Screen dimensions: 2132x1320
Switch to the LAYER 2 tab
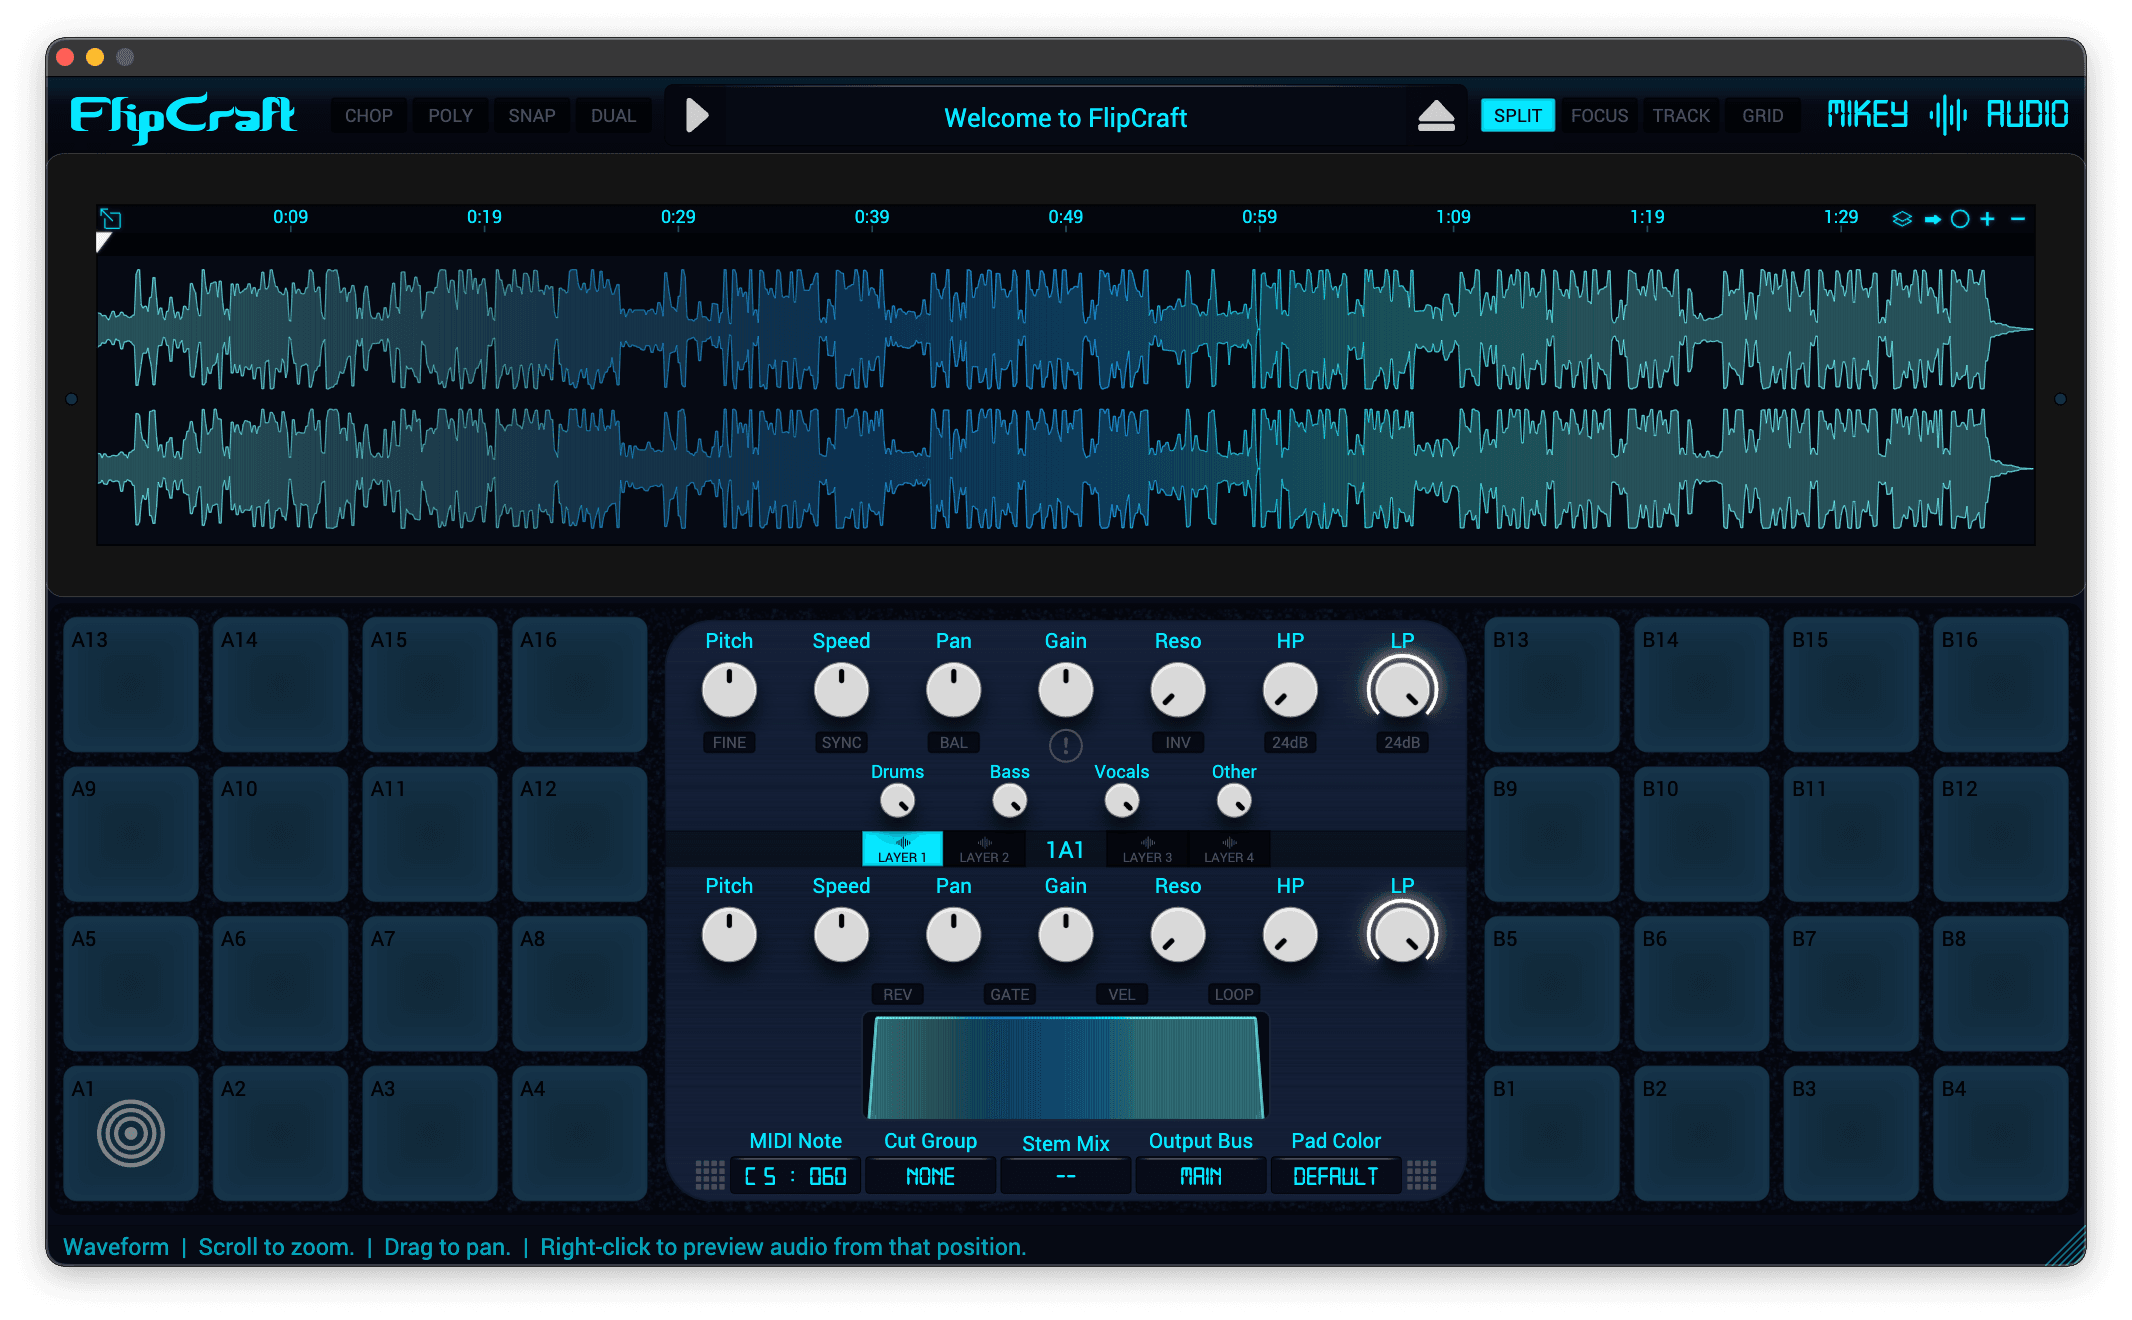click(x=984, y=850)
